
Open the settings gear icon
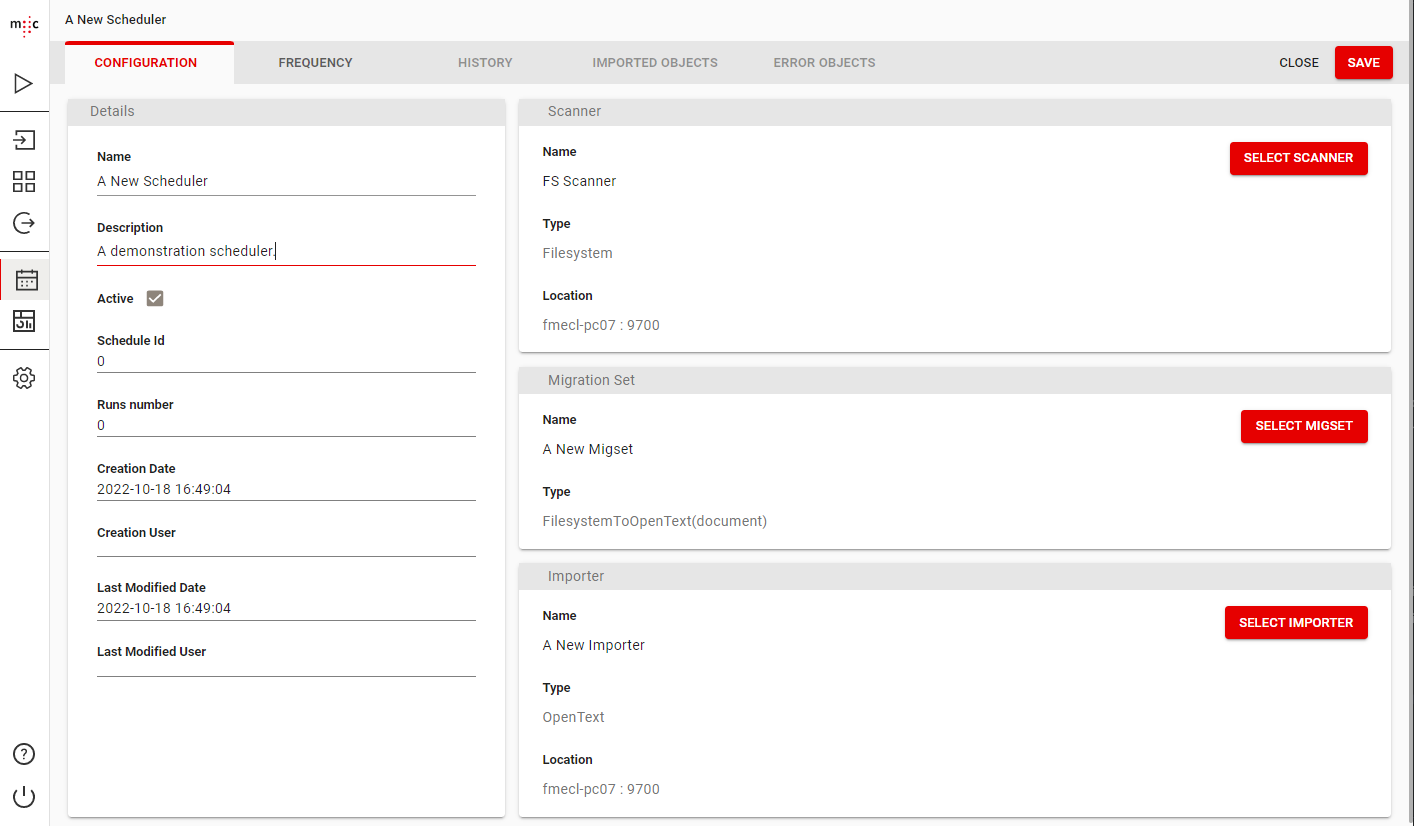pos(24,378)
